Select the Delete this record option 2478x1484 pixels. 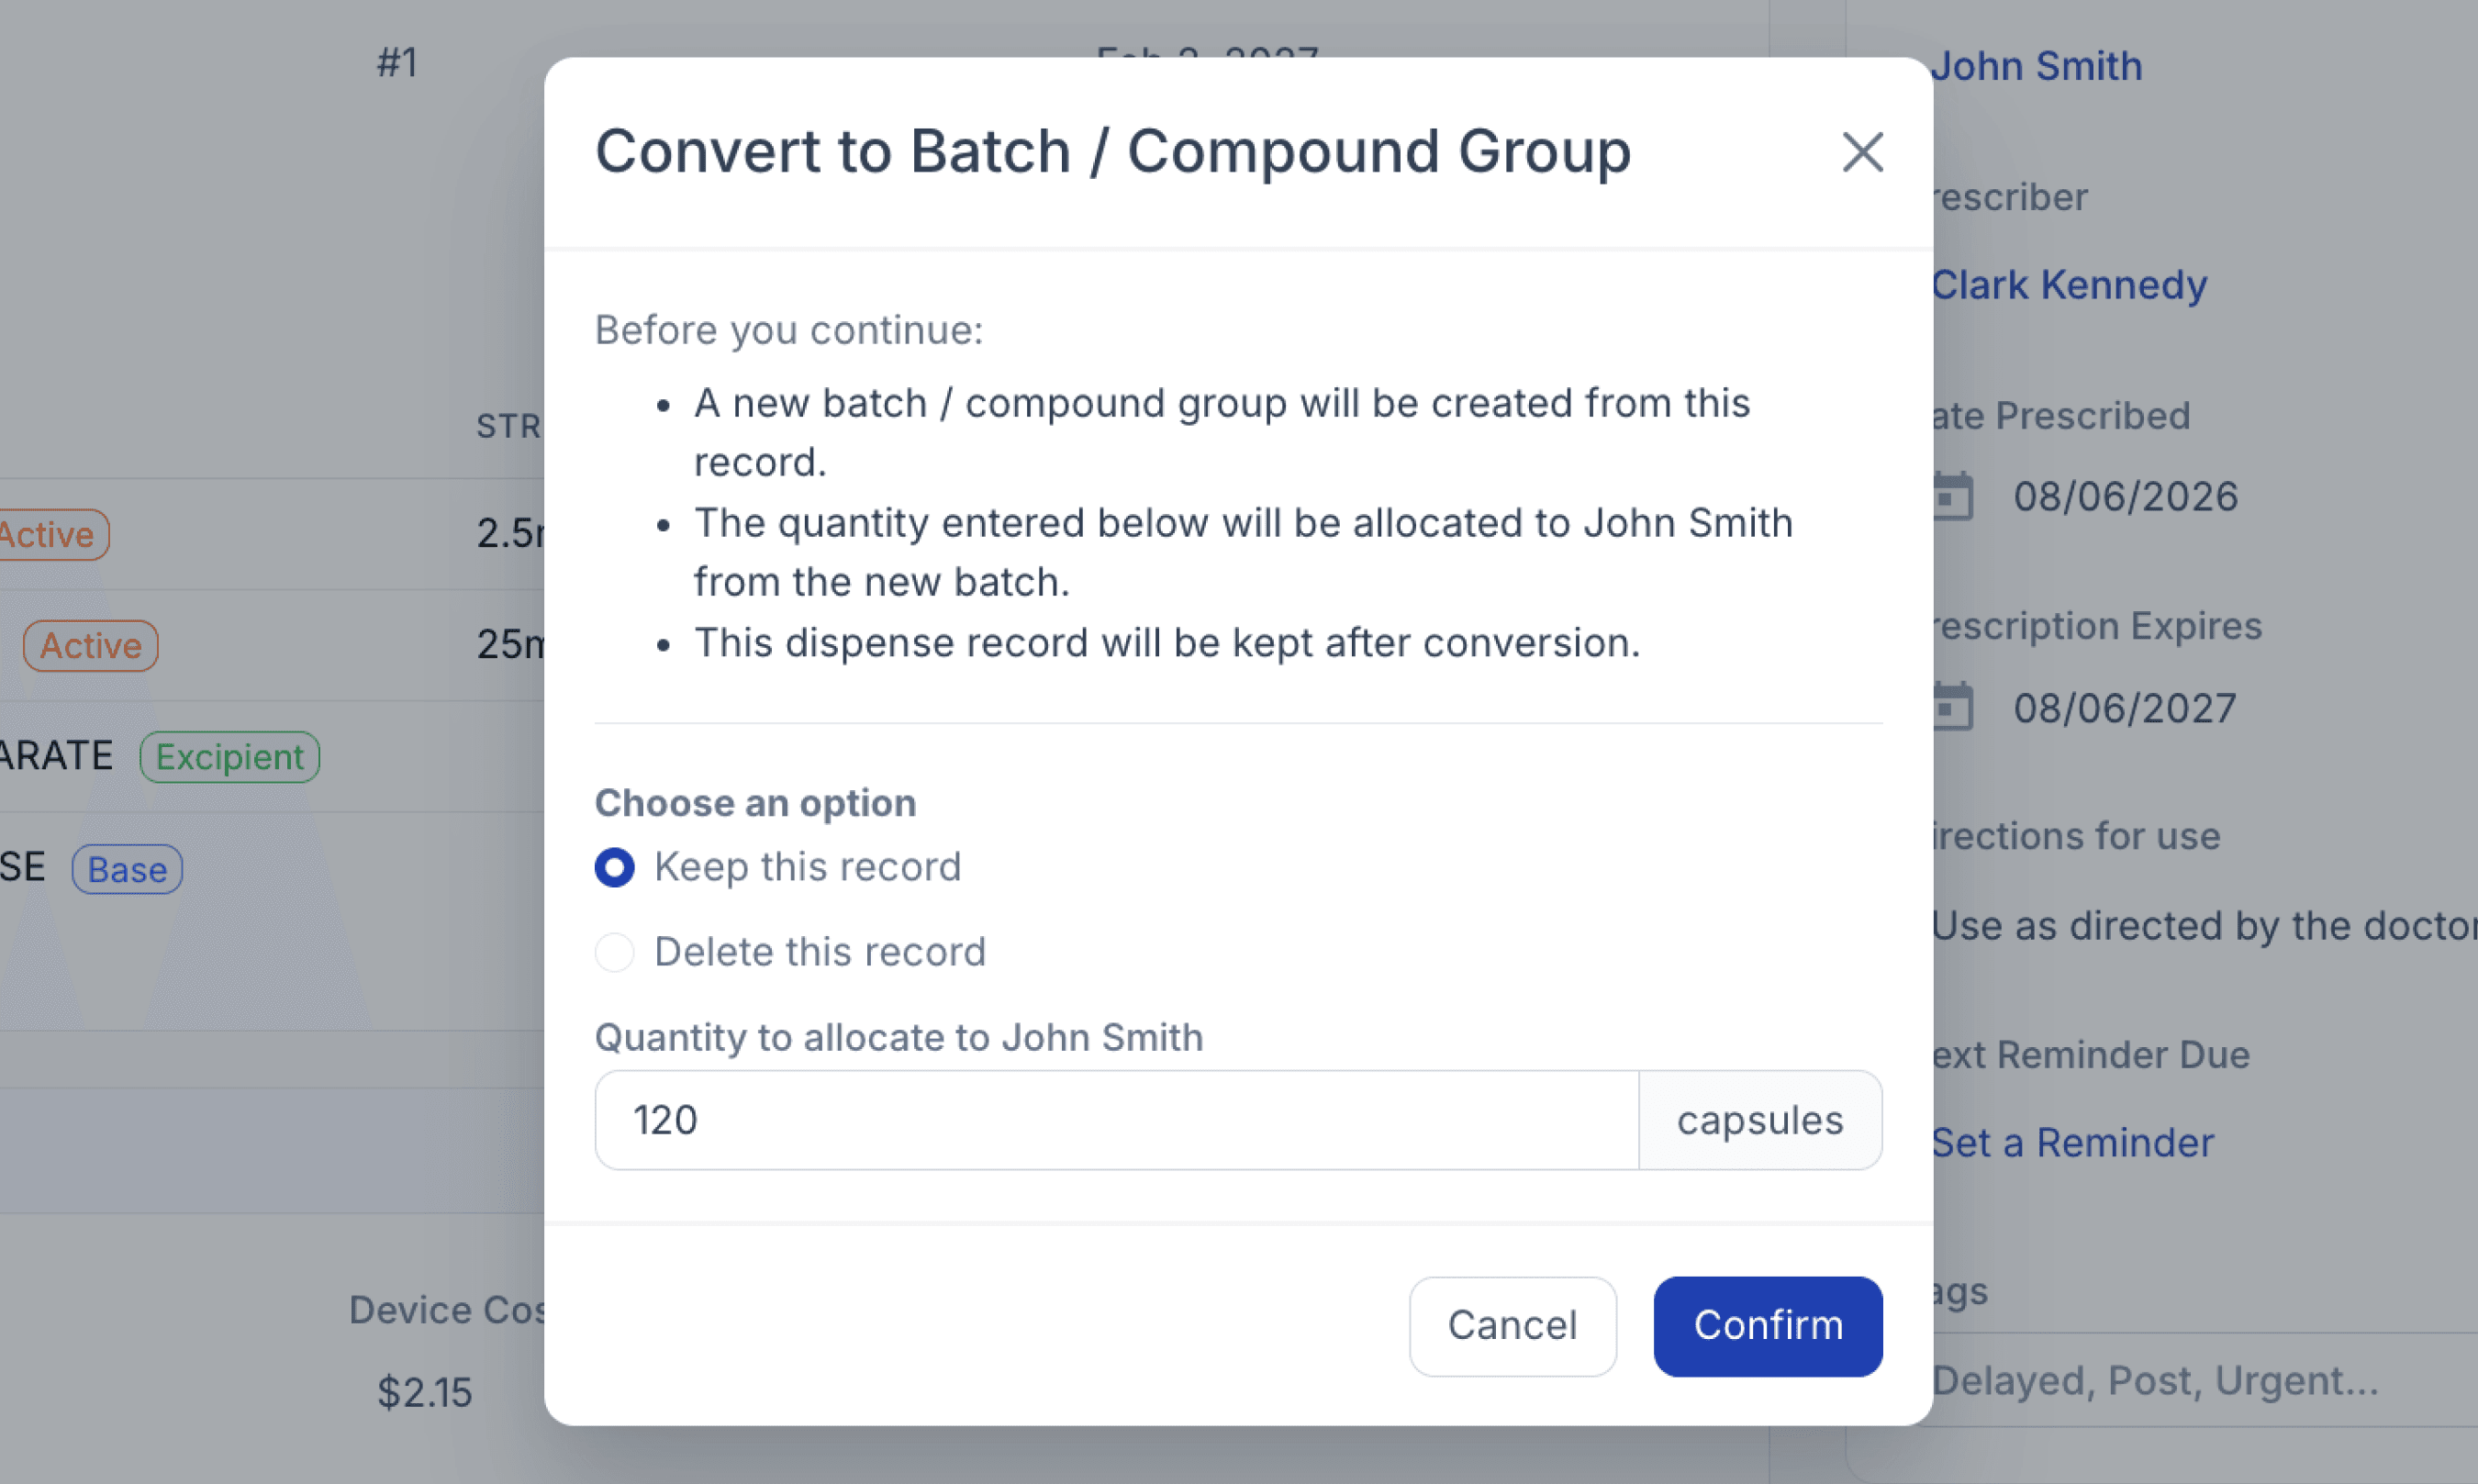point(614,952)
